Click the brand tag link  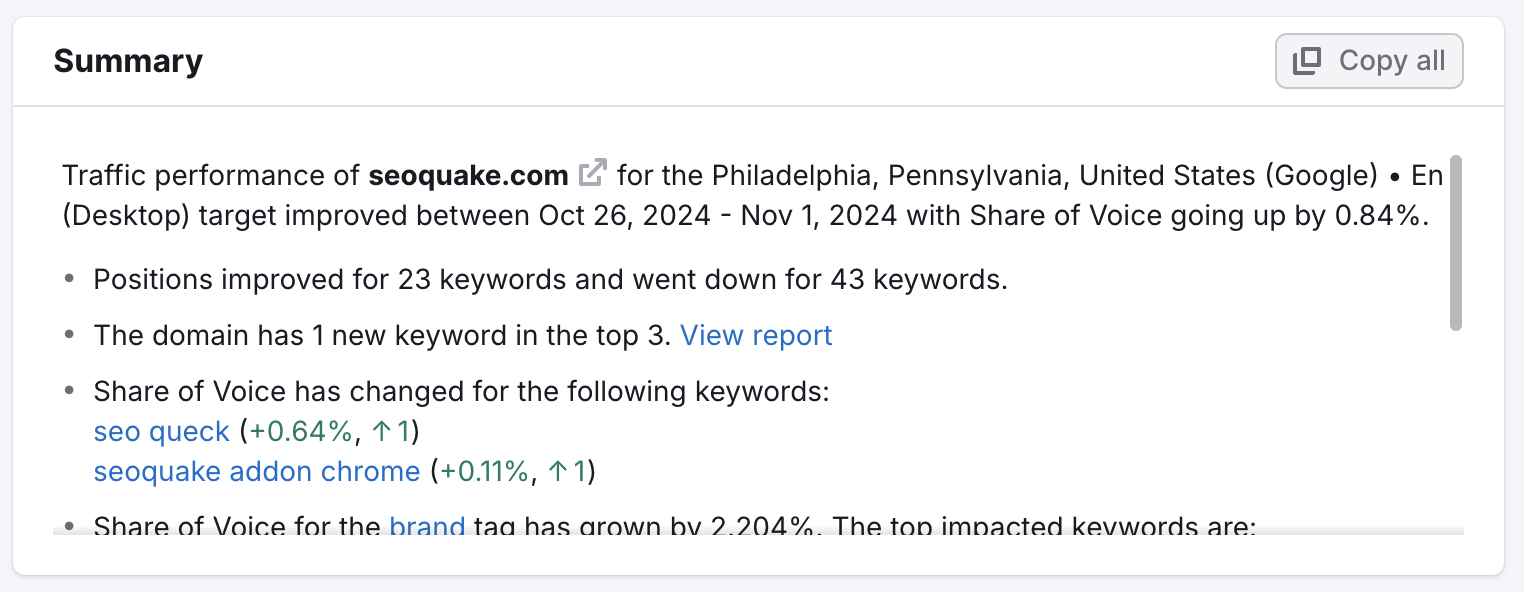pos(428,527)
